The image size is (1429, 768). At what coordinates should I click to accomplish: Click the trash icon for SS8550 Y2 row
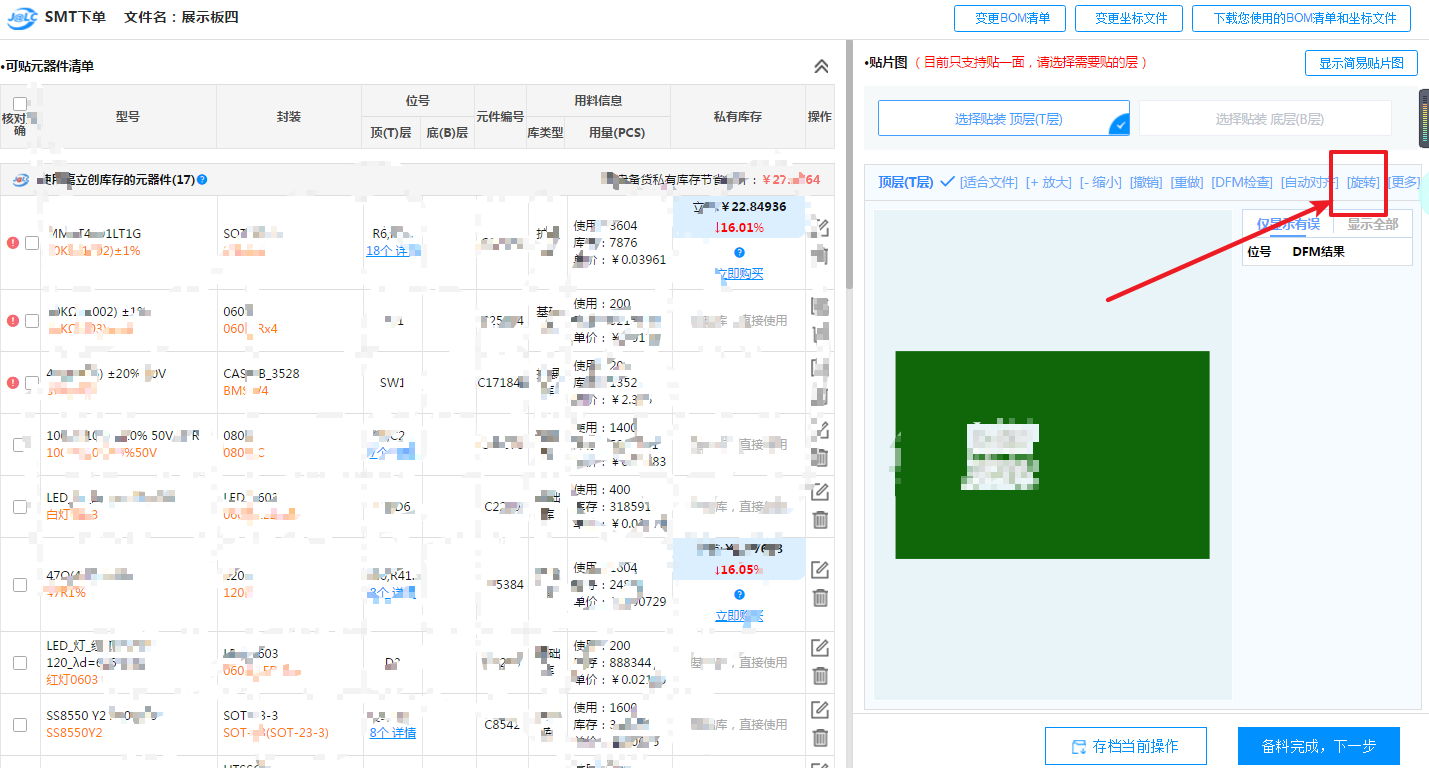click(x=820, y=738)
